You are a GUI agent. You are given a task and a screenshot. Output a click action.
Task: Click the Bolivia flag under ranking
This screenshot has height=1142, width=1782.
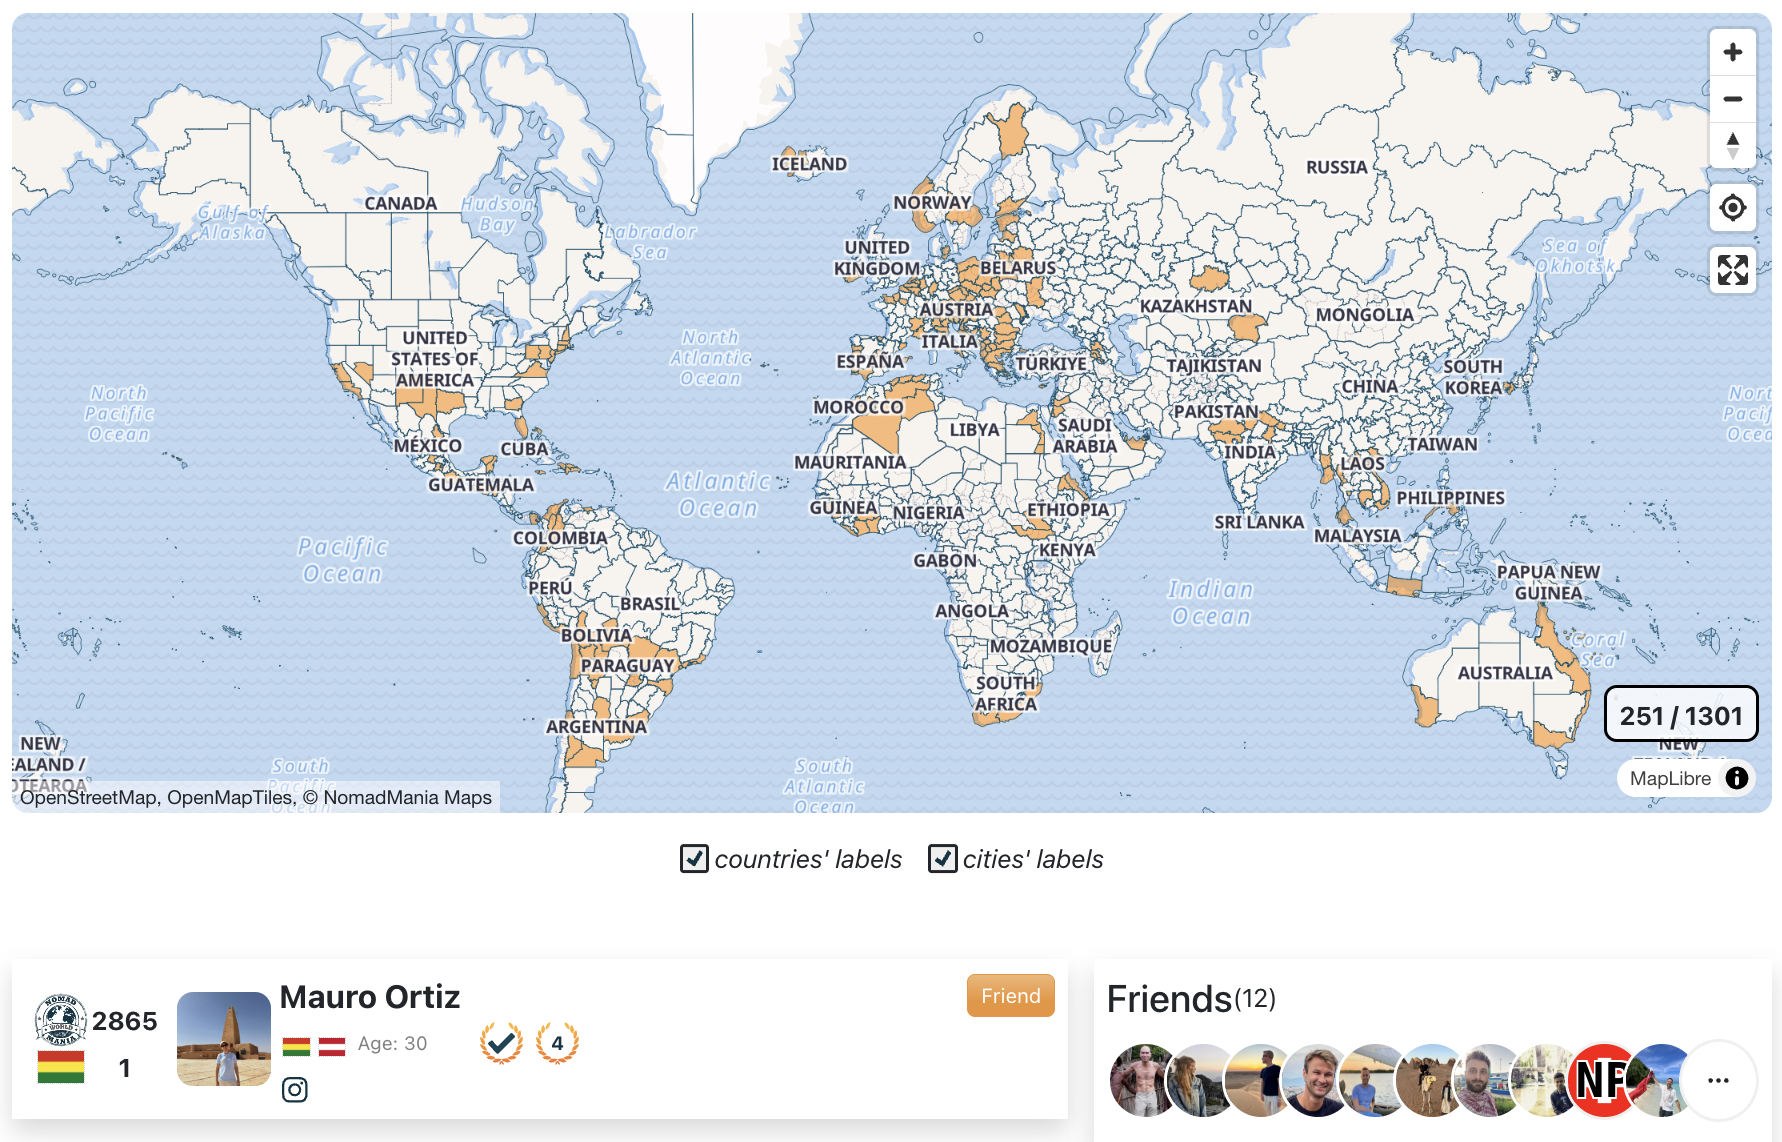point(61,1067)
